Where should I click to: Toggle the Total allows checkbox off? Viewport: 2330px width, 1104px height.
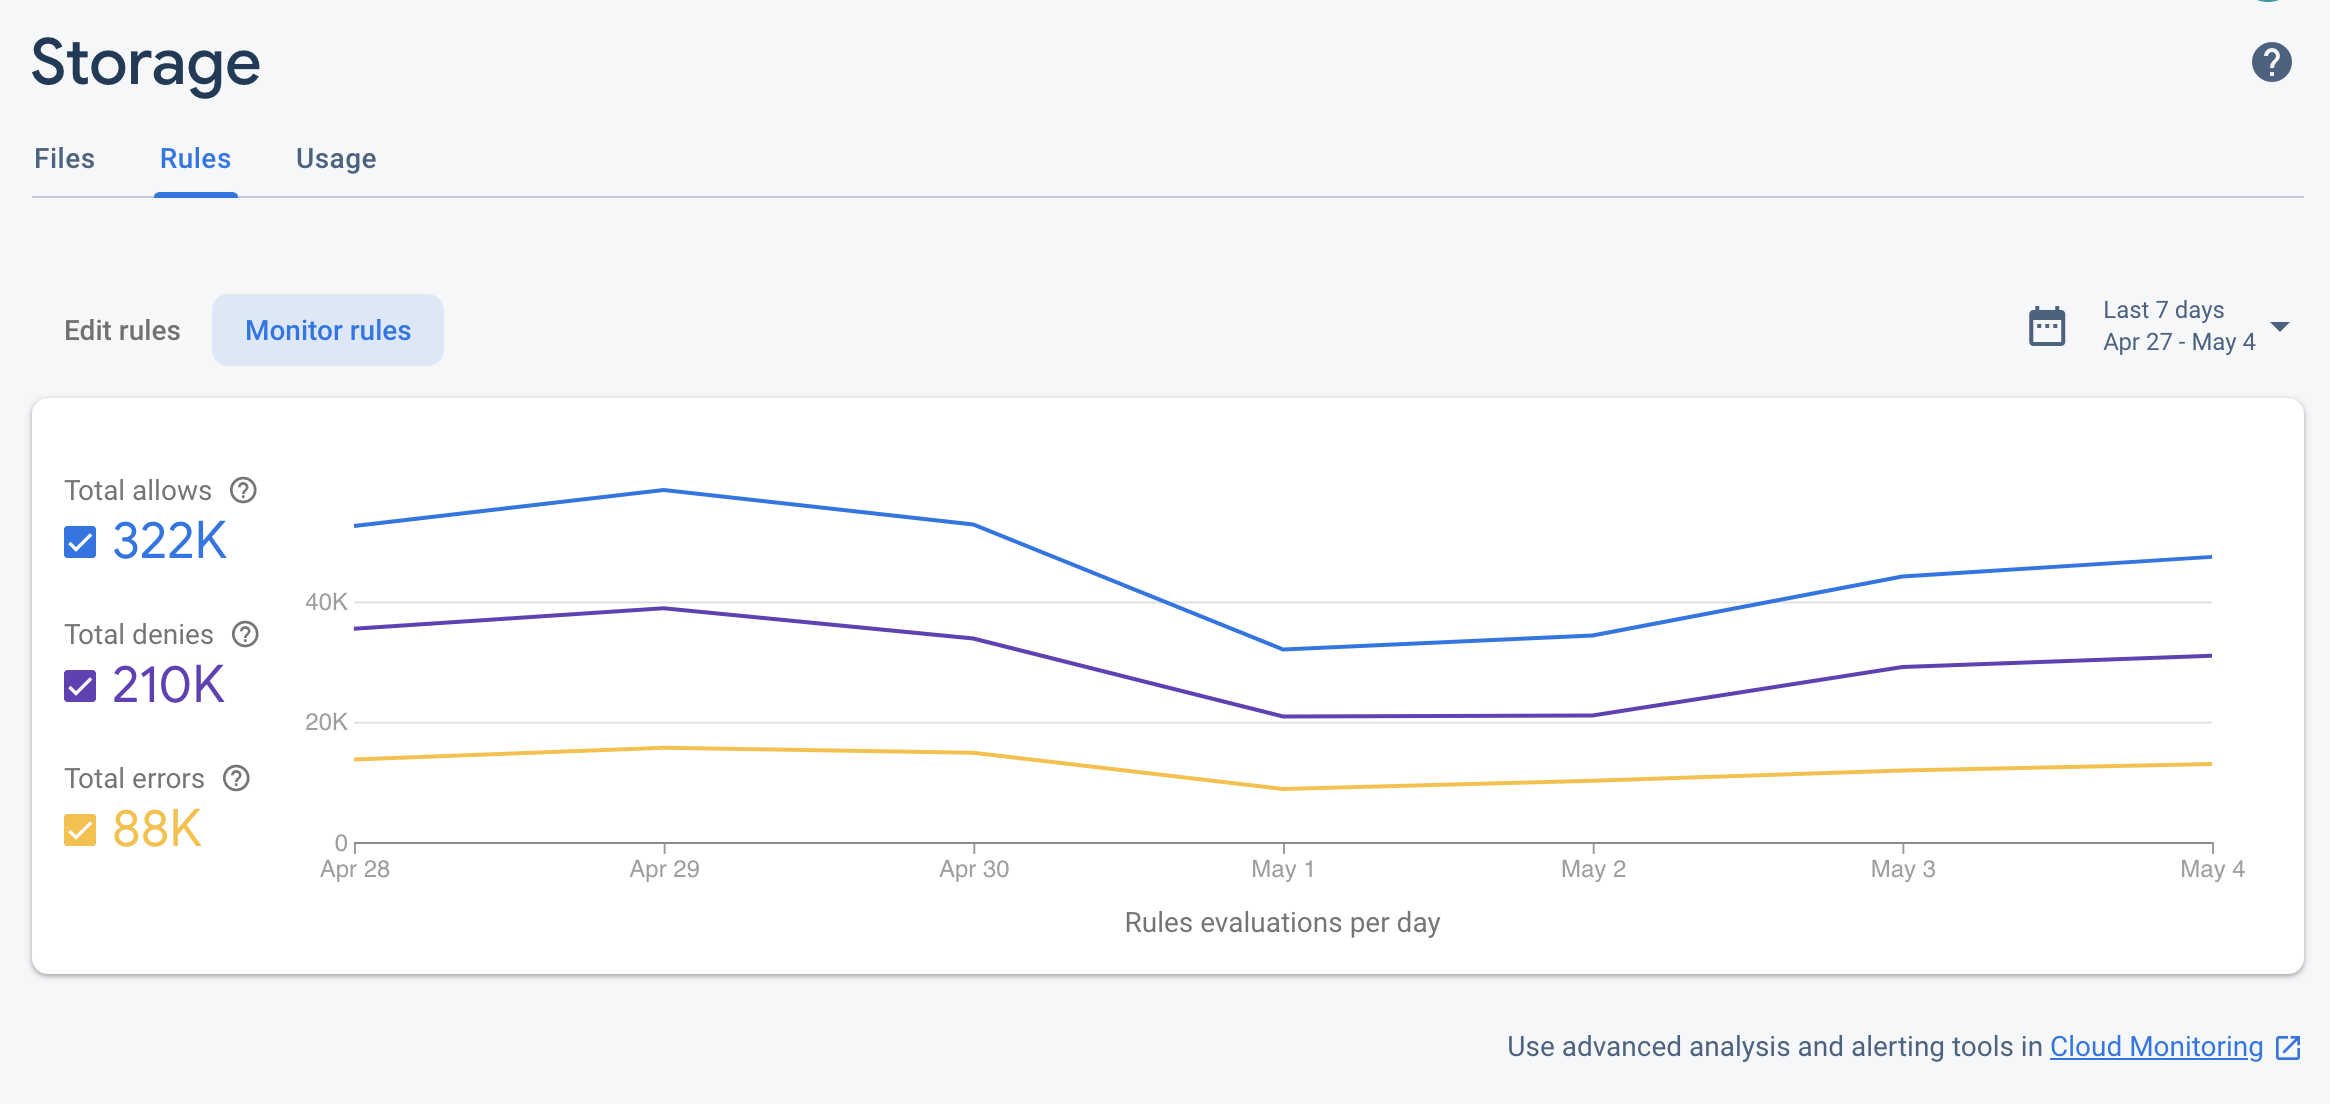coord(79,542)
